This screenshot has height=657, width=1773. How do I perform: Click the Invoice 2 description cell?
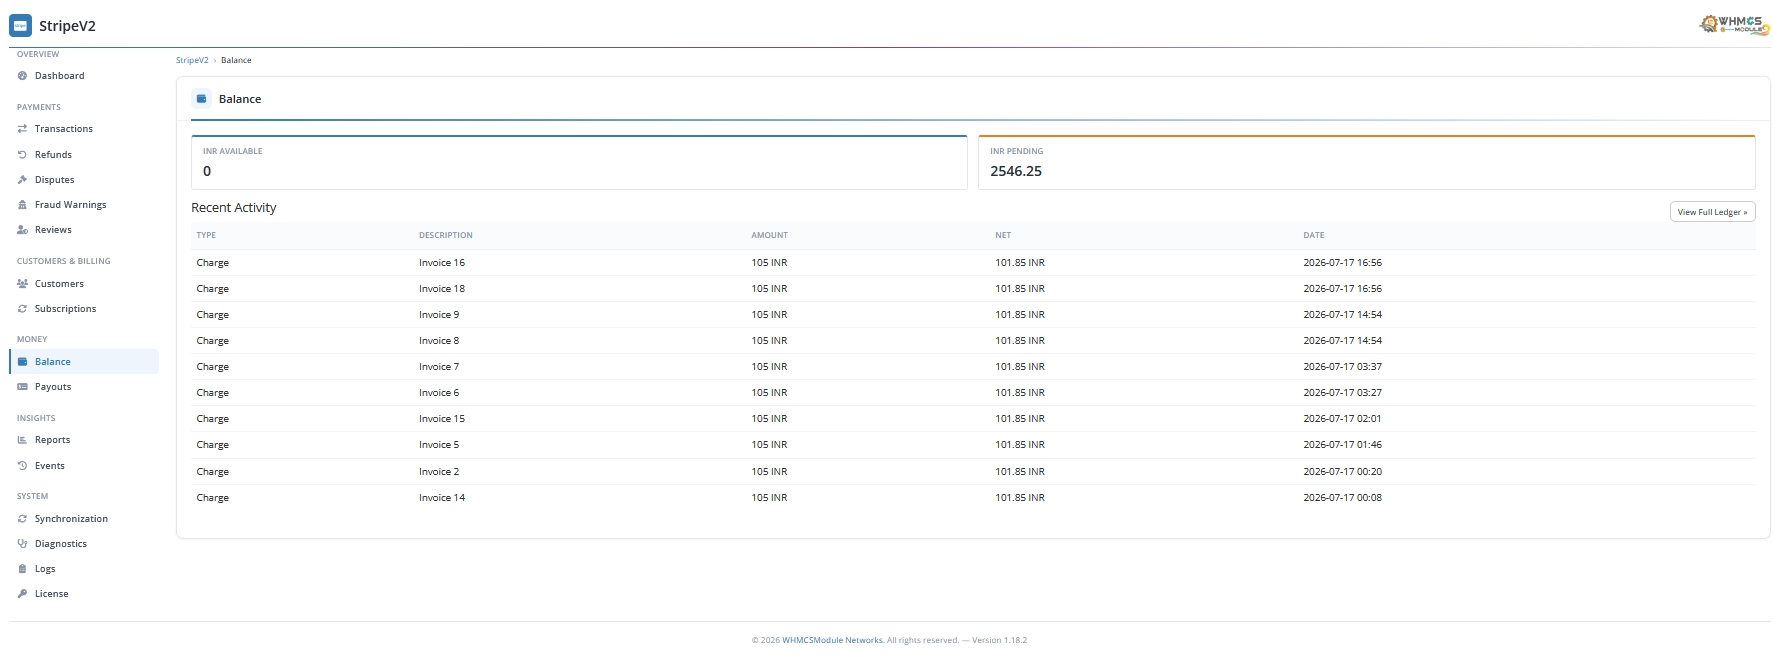click(x=439, y=472)
